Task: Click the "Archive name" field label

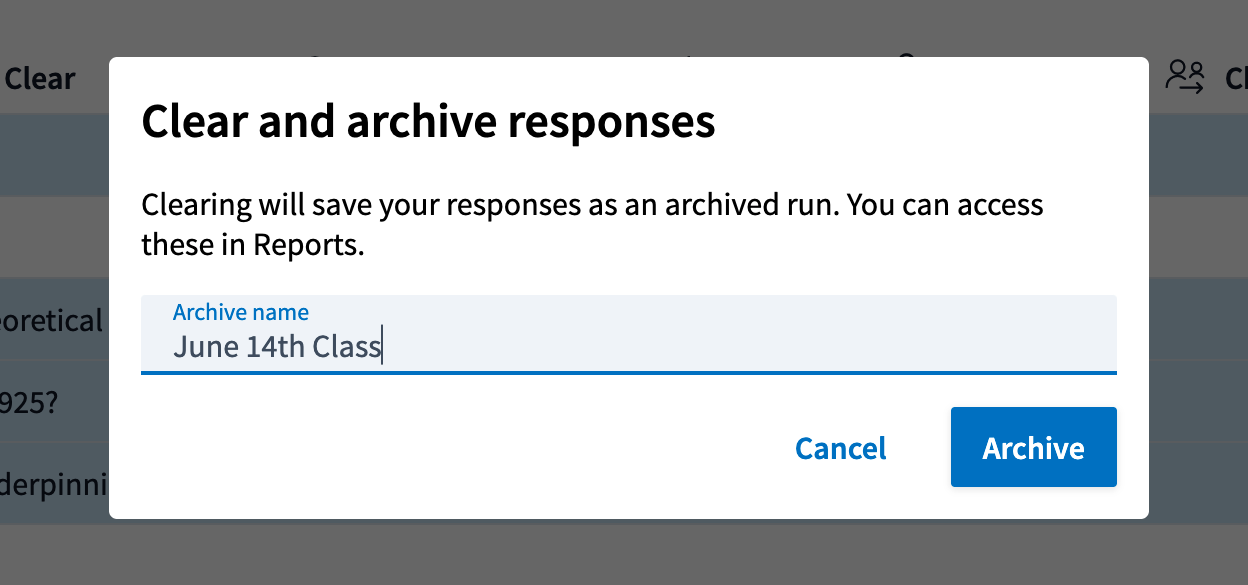Action: point(241,312)
